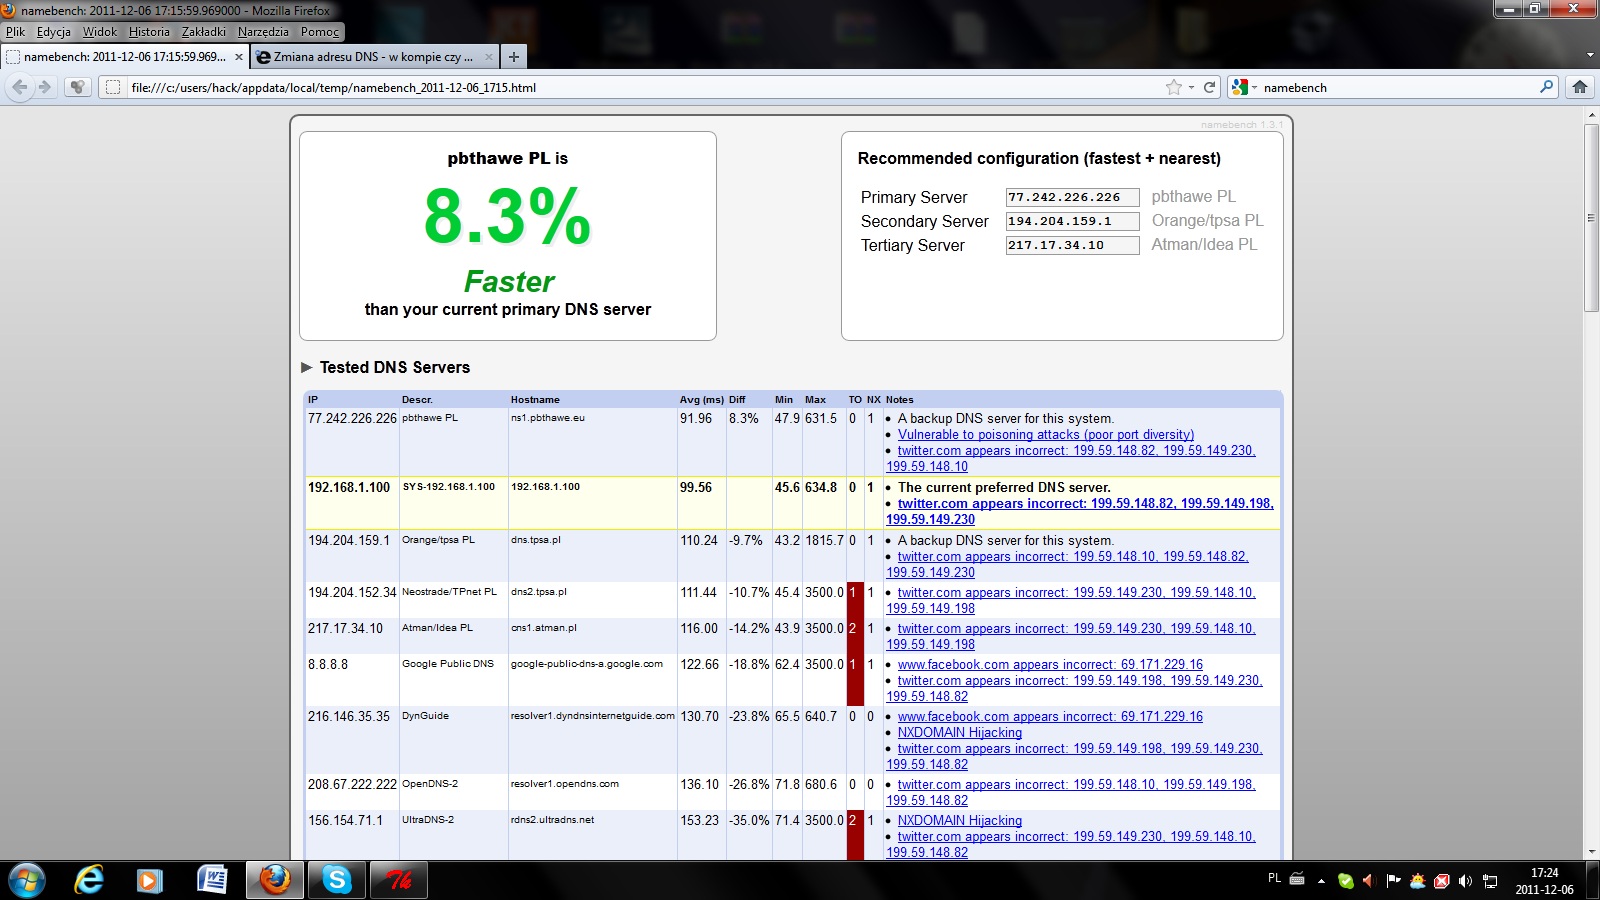Go back with the Firefox back arrow
Screen dimensions: 1600x900
point(20,87)
